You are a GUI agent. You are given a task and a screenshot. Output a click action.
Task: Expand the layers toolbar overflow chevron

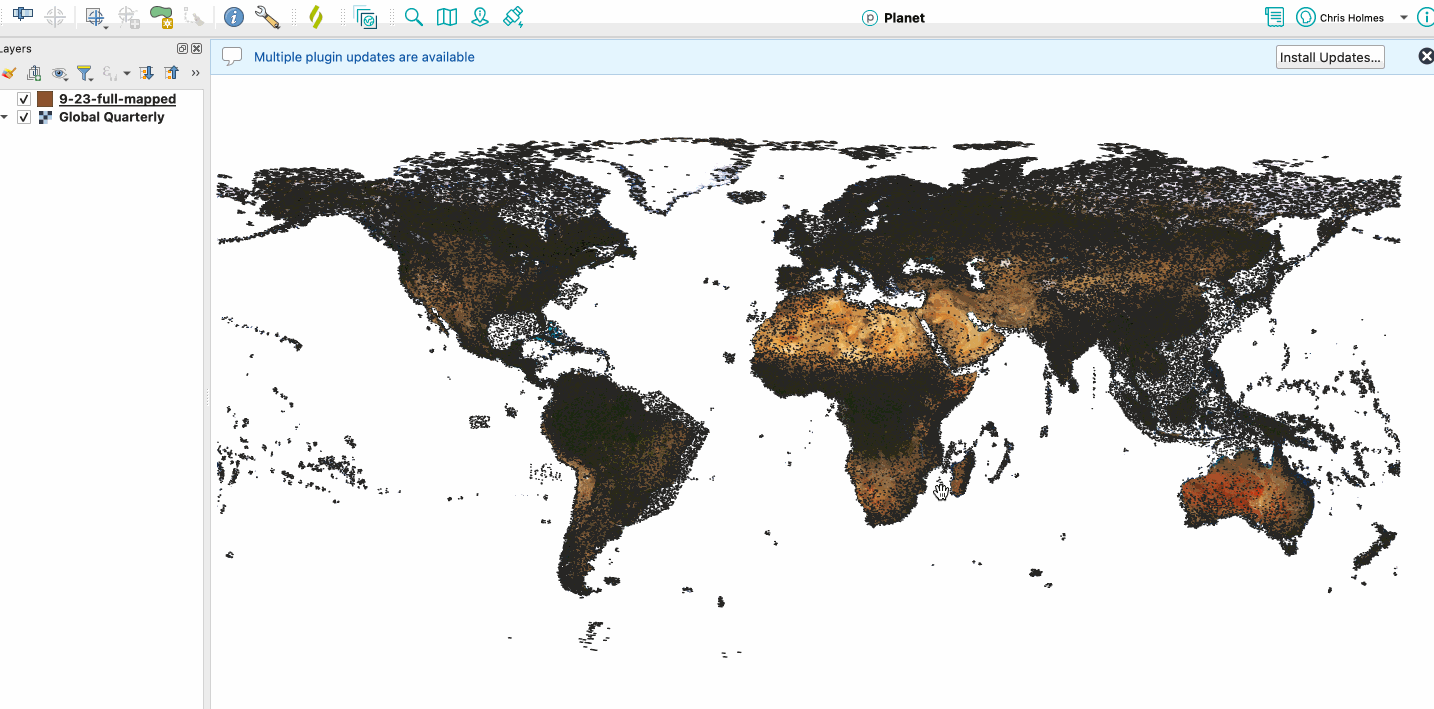[x=195, y=73]
